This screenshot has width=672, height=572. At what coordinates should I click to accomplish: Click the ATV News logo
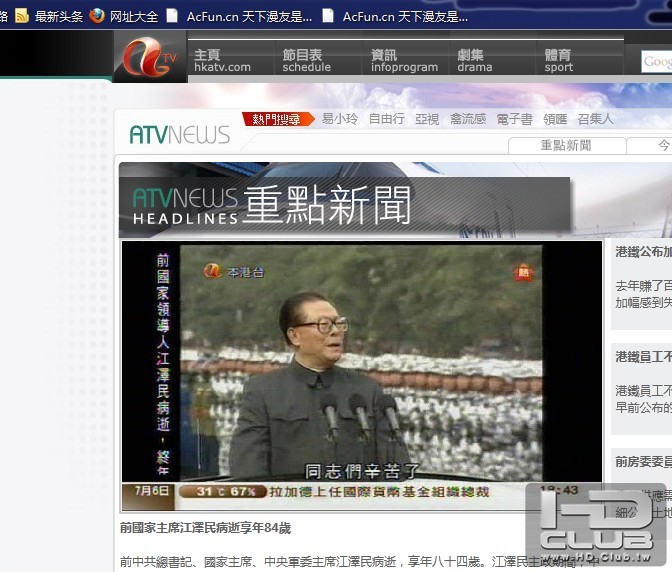pyautogui.click(x=180, y=135)
